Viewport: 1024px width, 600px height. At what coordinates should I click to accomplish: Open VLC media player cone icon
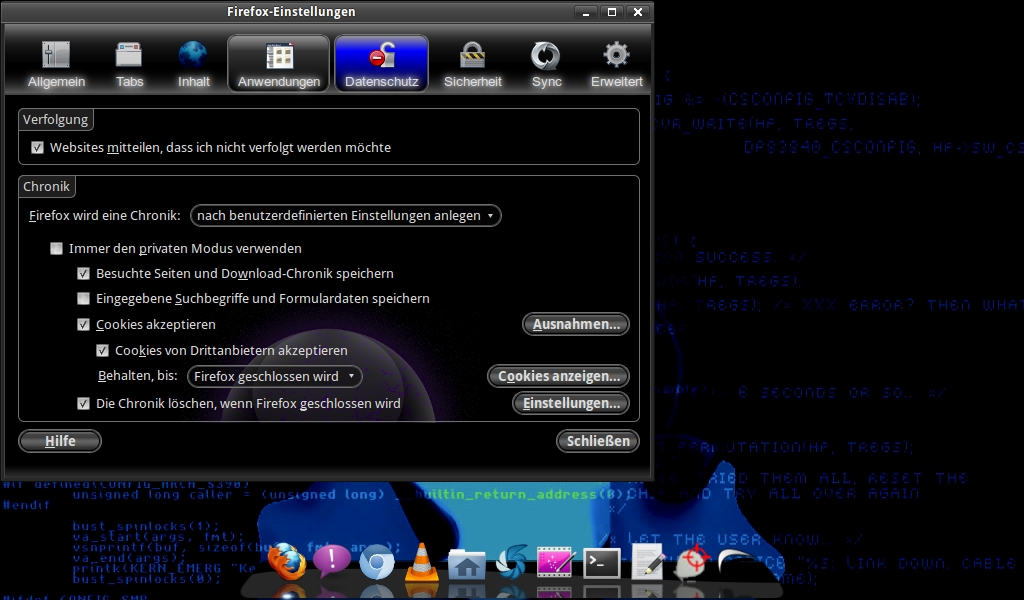[422, 562]
